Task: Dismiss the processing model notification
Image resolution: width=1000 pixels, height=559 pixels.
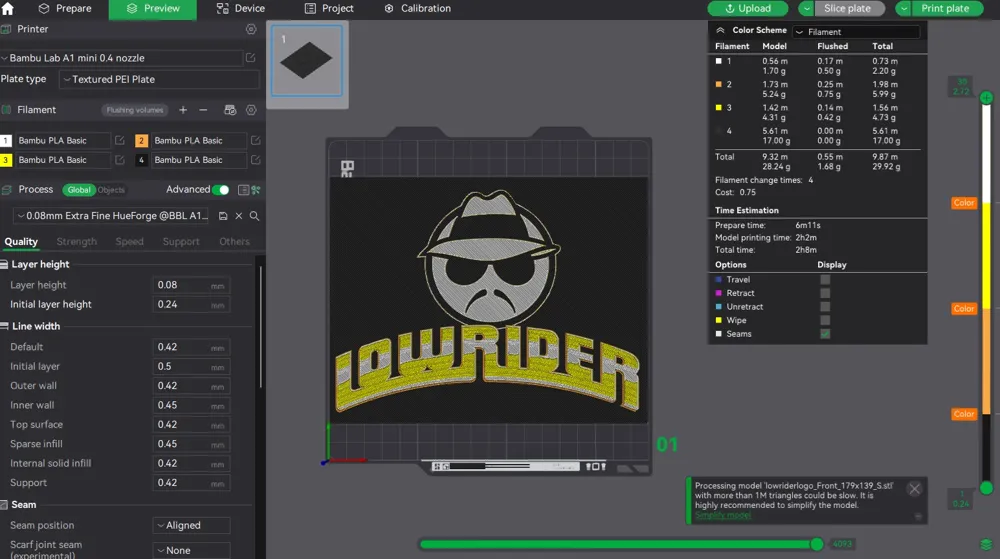Action: [915, 489]
